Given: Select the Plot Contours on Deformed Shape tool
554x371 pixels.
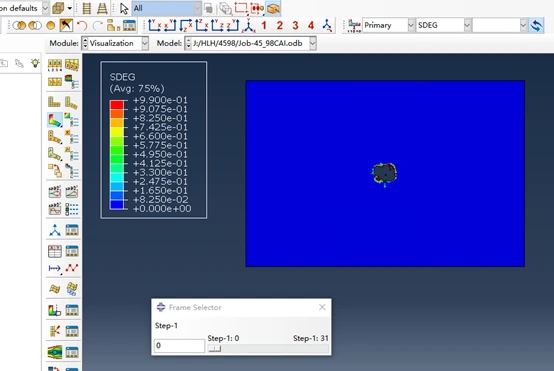Looking at the screenshot, I should tap(54, 120).
